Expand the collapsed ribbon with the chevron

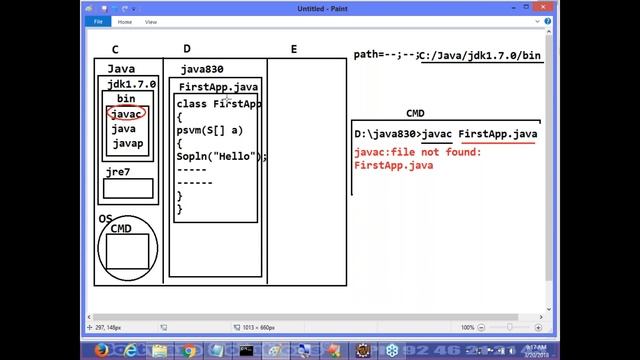click(x=537, y=21)
